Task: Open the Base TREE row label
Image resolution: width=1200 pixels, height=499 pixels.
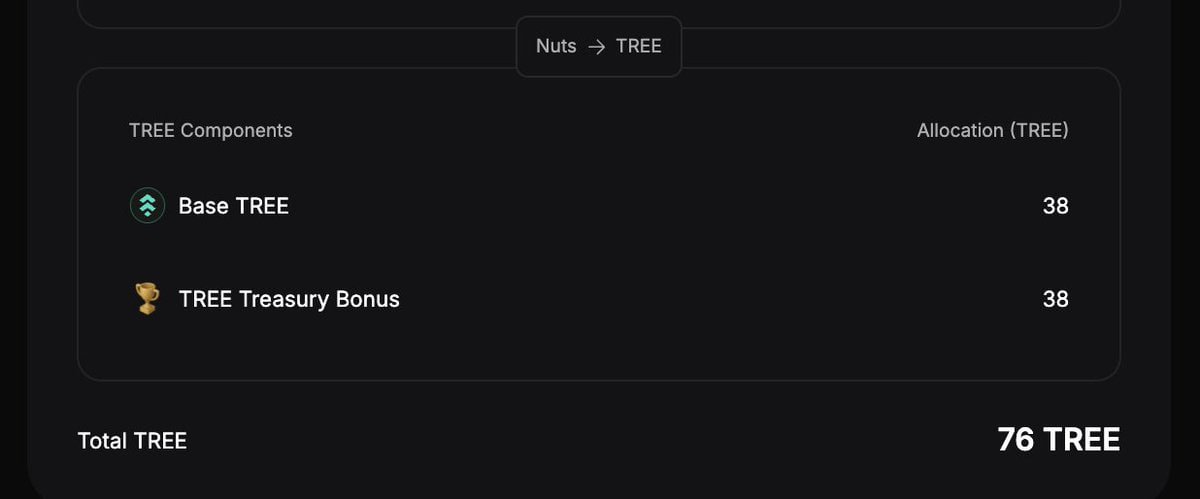Action: 234,206
